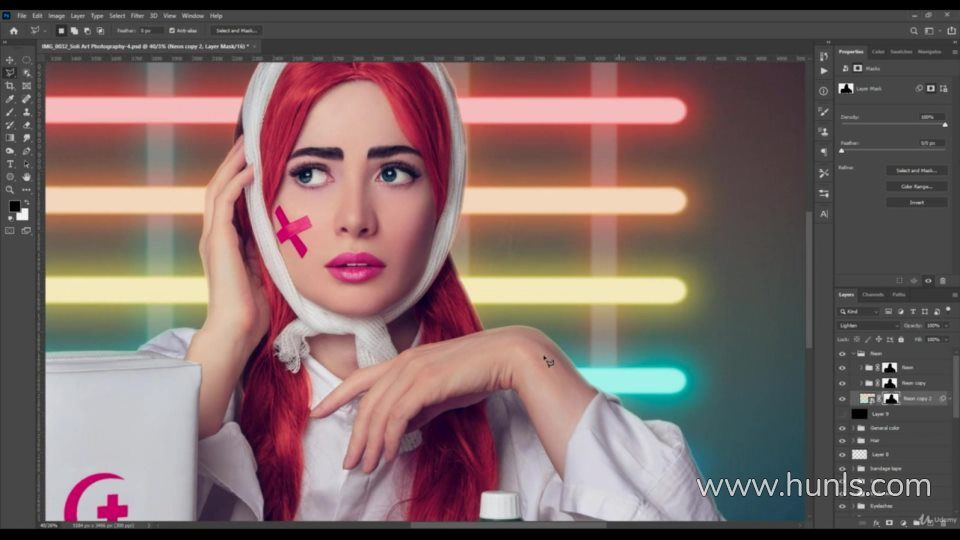This screenshot has width=960, height=540.
Task: Select the Elliptical Marquee tool
Action: coord(26,60)
